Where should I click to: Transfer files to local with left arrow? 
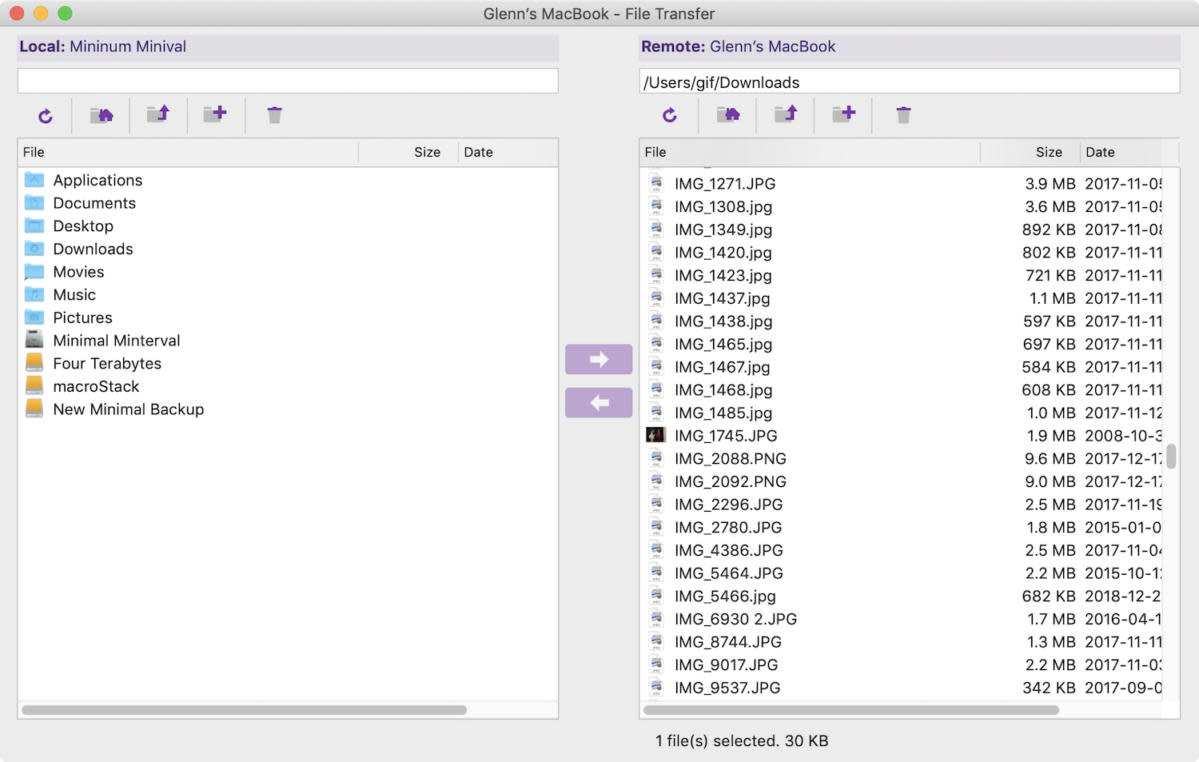click(x=599, y=403)
